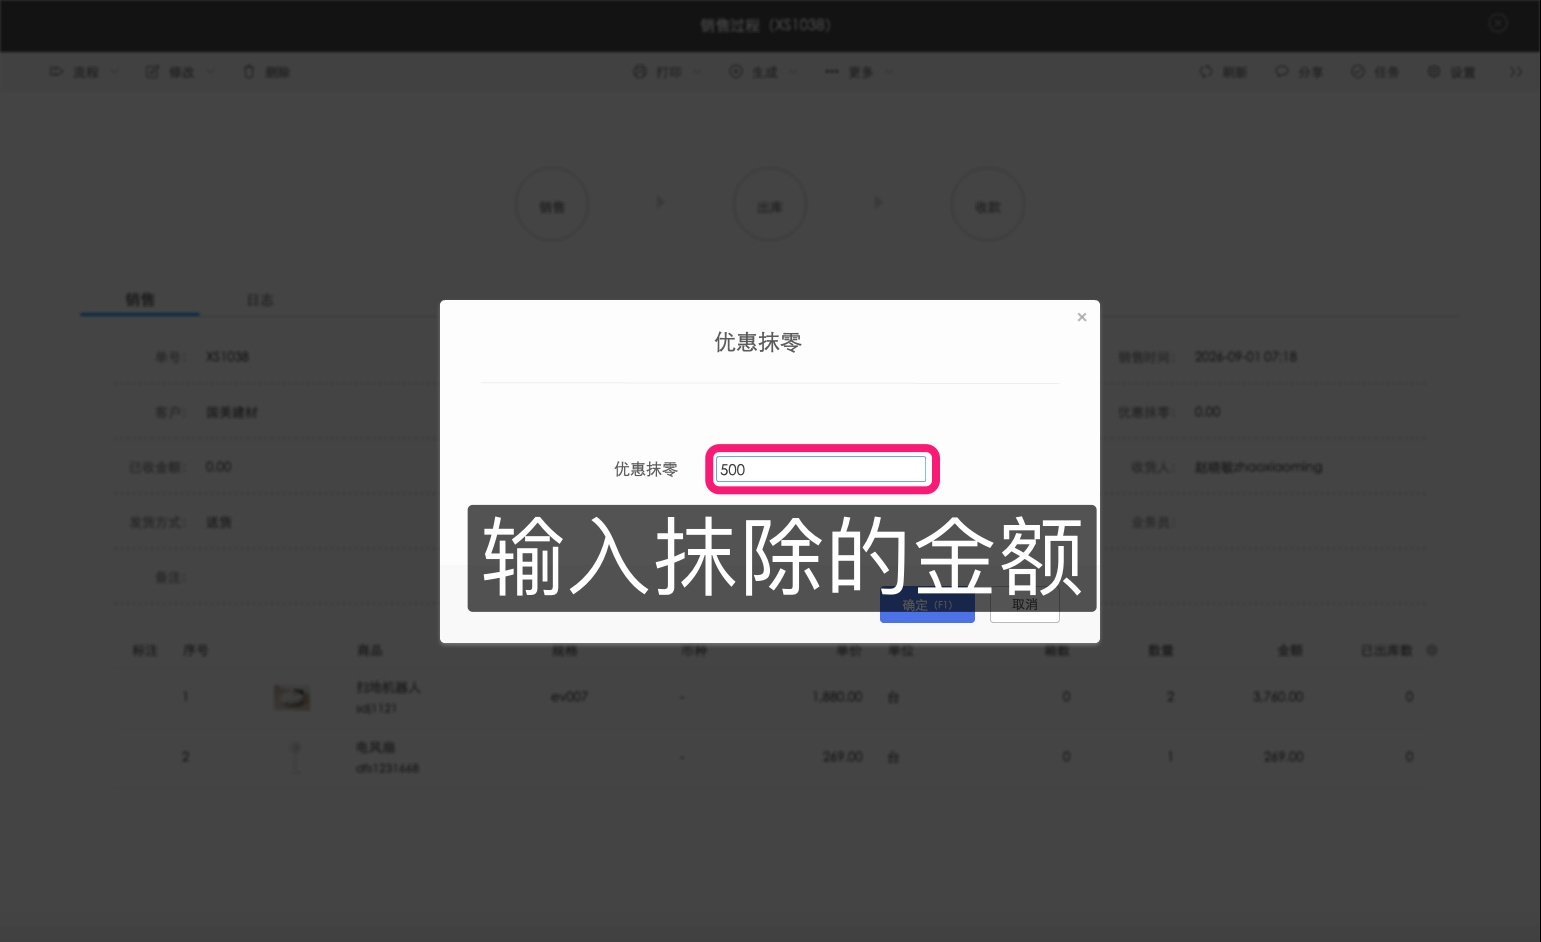
Task: Click the 1,880.00 unit price cell
Action: tap(837, 696)
